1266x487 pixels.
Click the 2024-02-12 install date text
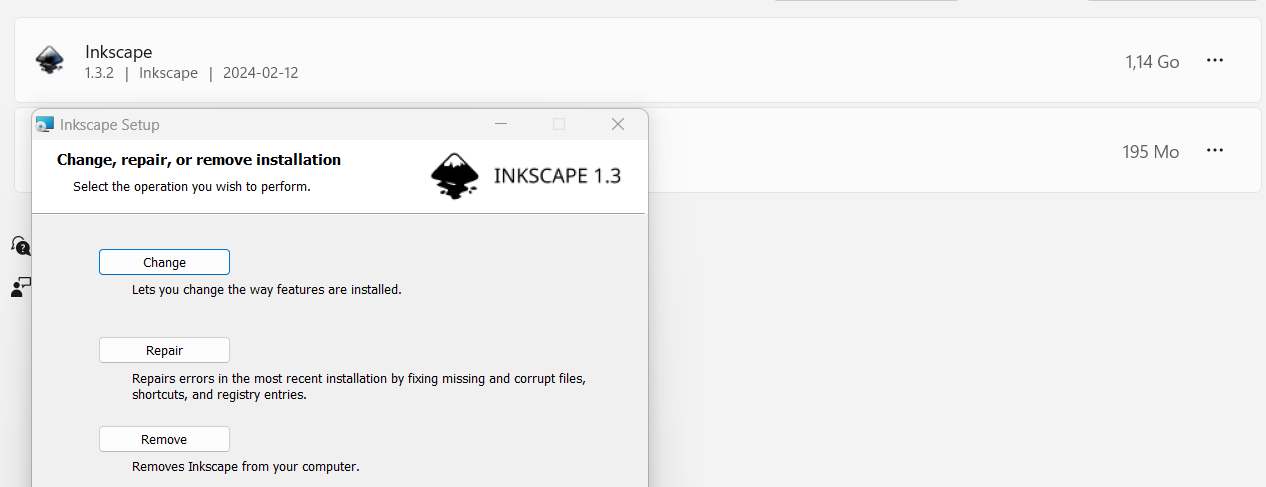tap(261, 73)
